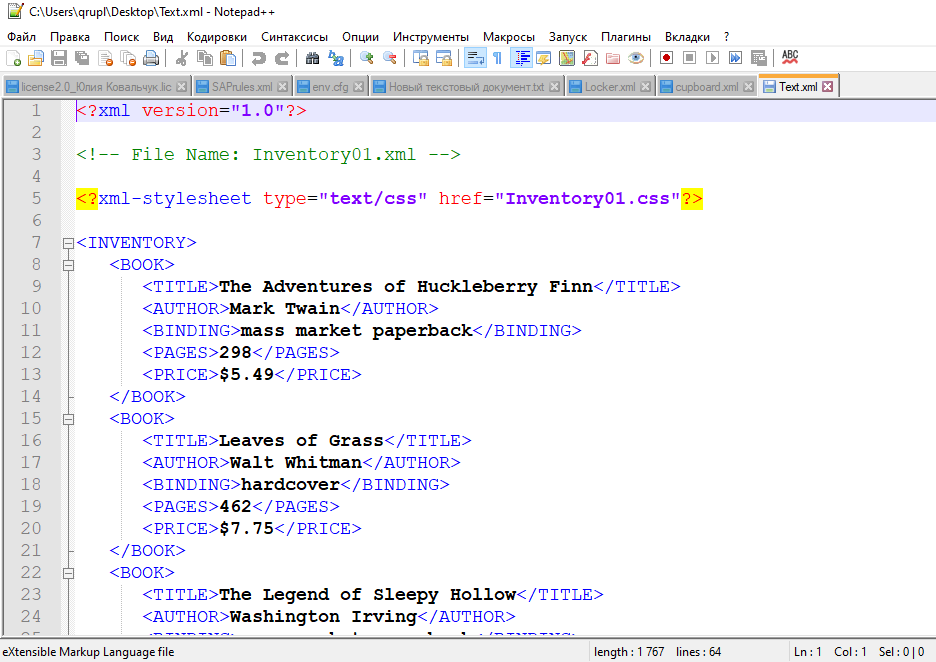Switch to the Locker.xml tab
The image size is (936, 662).
(x=610, y=87)
